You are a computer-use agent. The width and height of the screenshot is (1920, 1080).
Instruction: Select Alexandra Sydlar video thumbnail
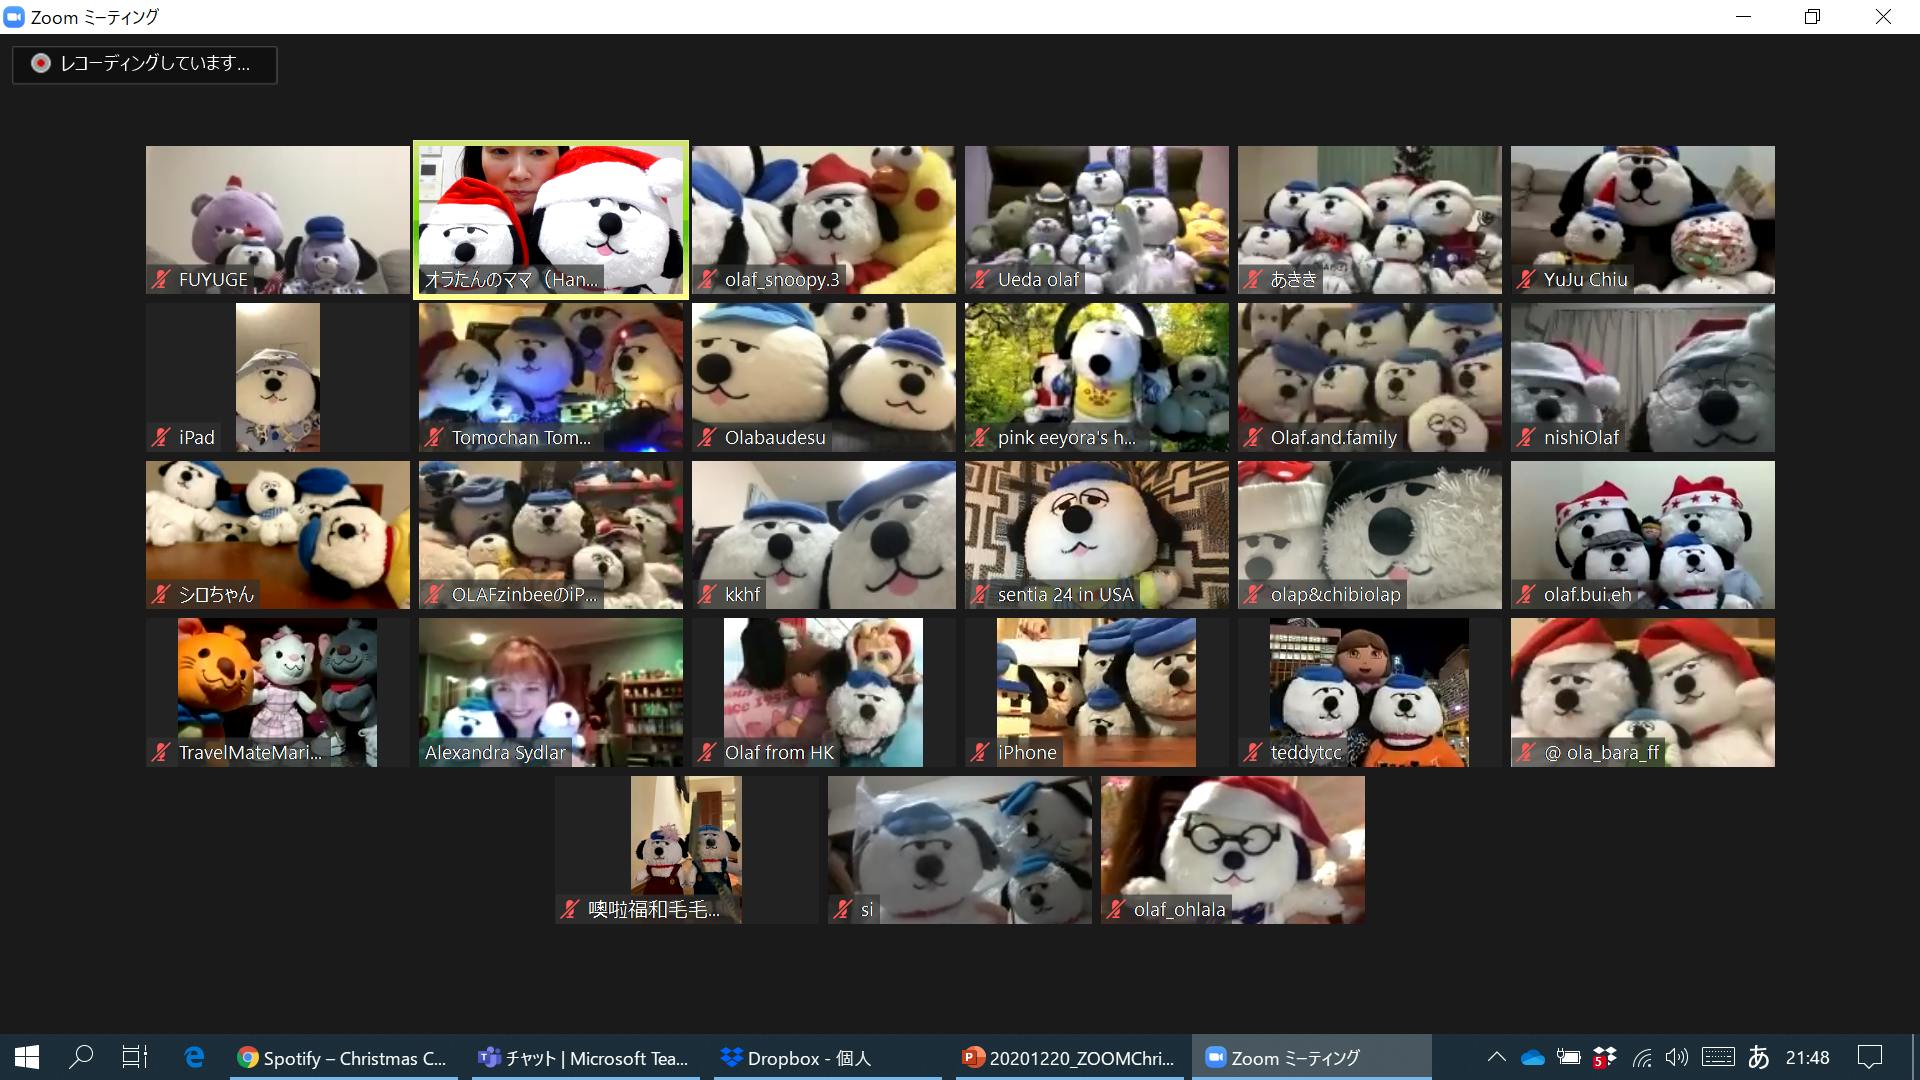550,692
